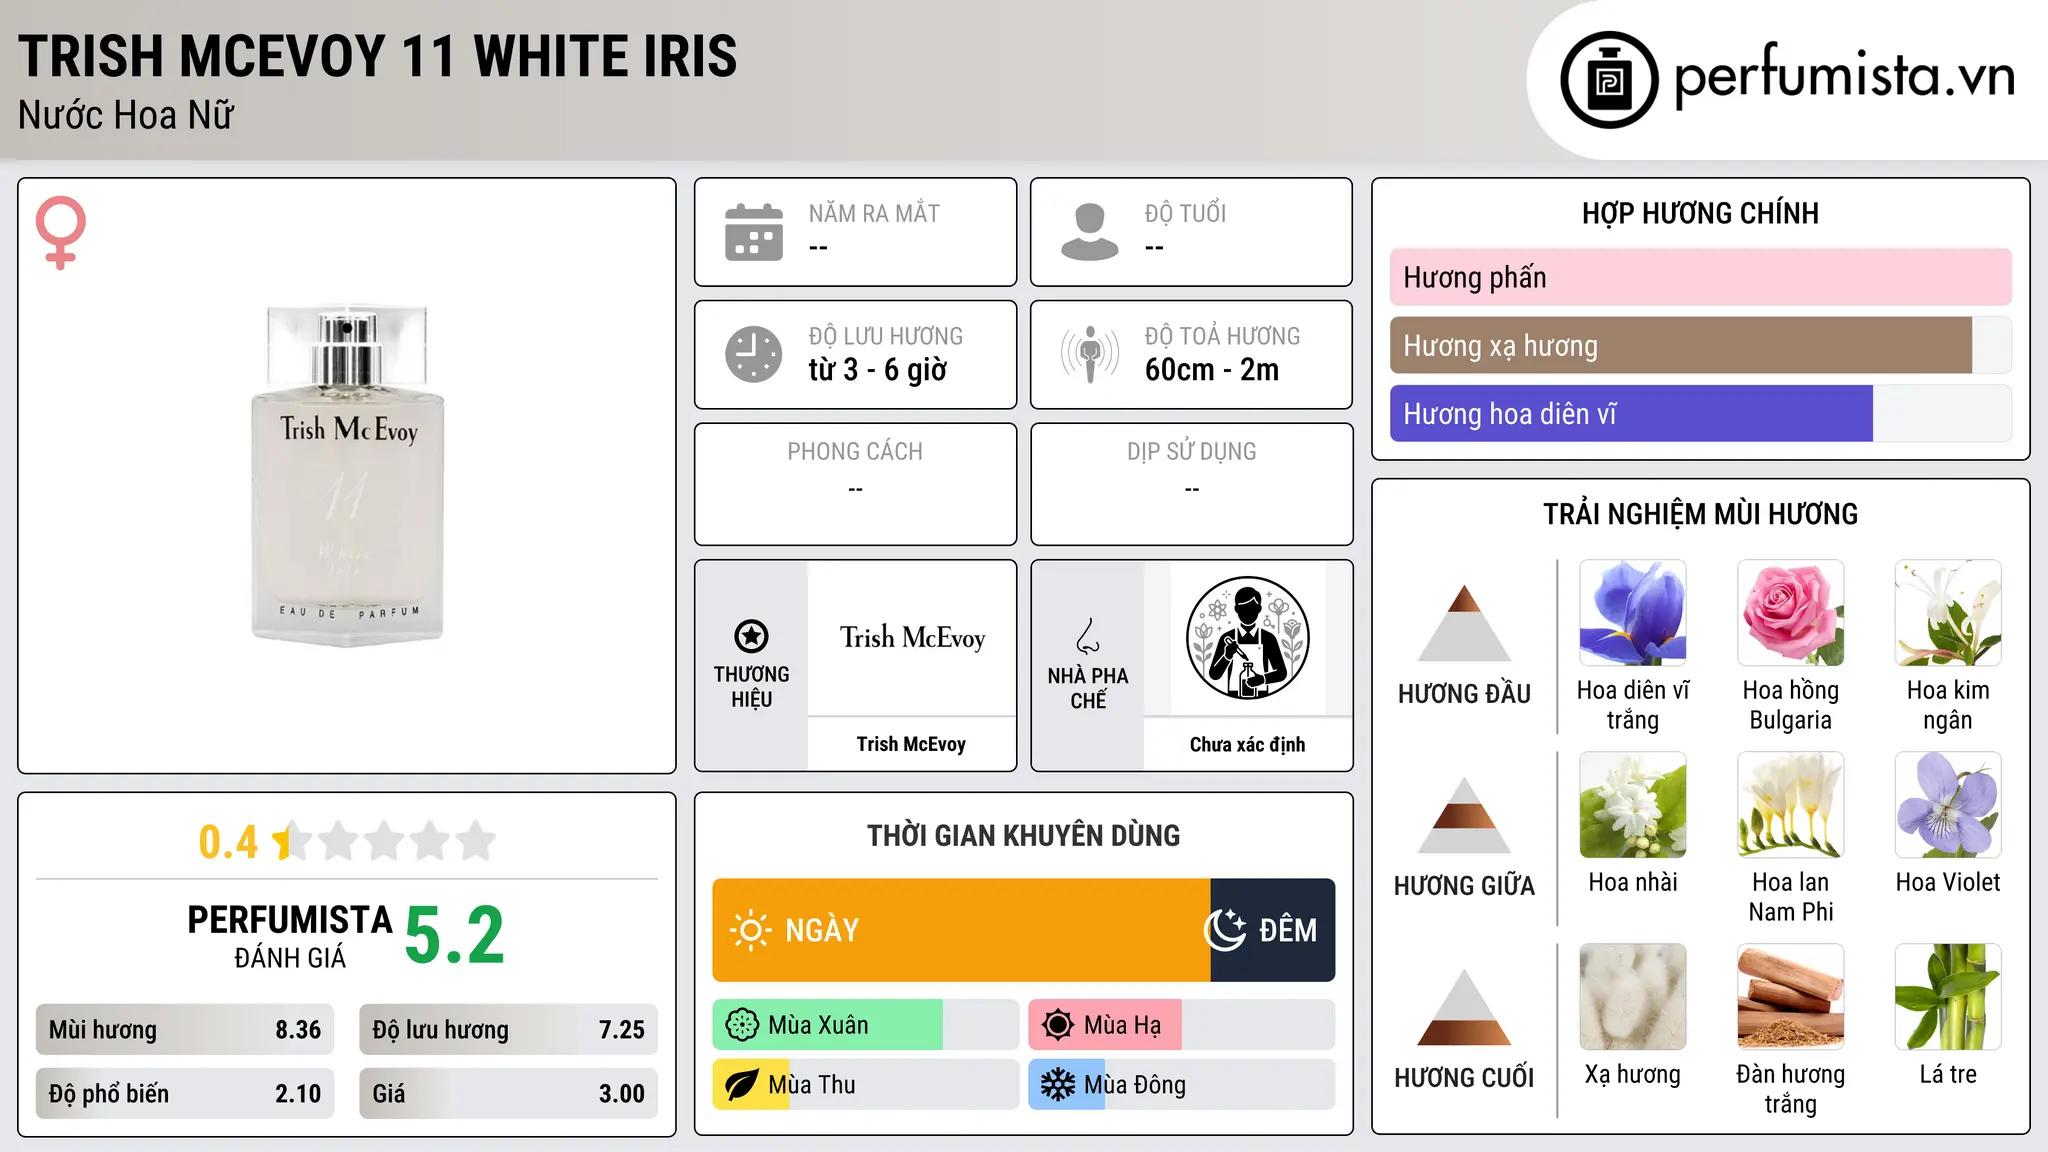Click the Mùa Thu leaf icon
Screen dimensions: 2048x1152
pos(742,1085)
